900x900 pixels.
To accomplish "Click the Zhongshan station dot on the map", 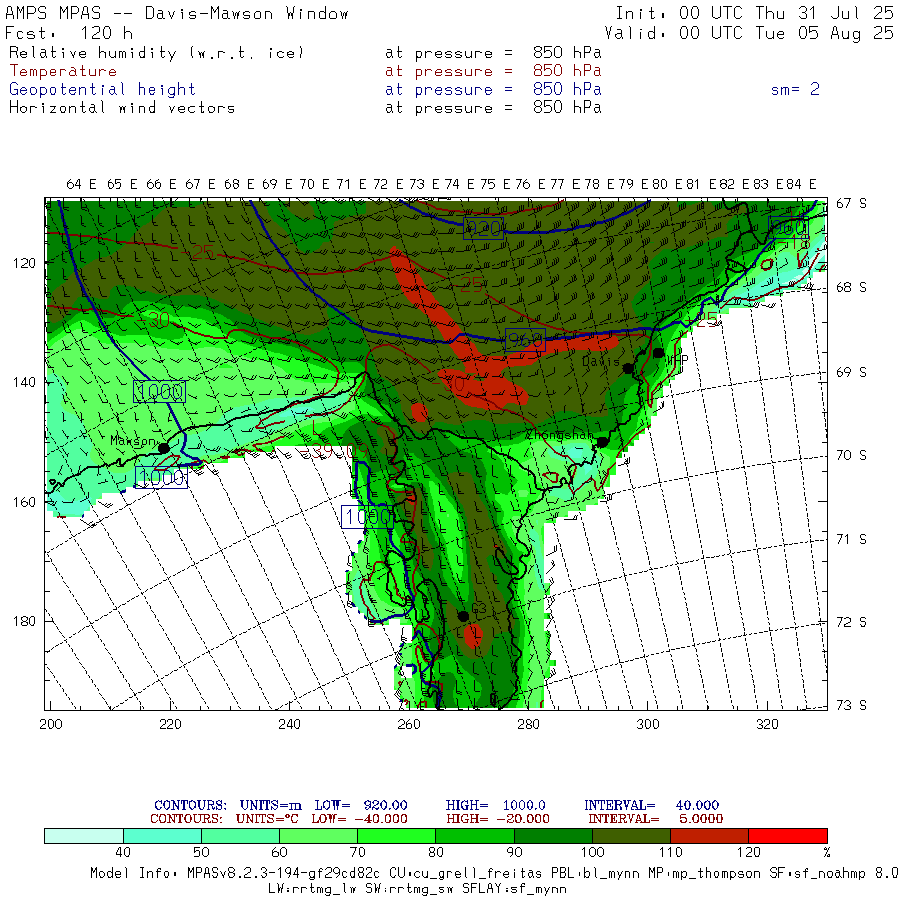I will (602, 442).
